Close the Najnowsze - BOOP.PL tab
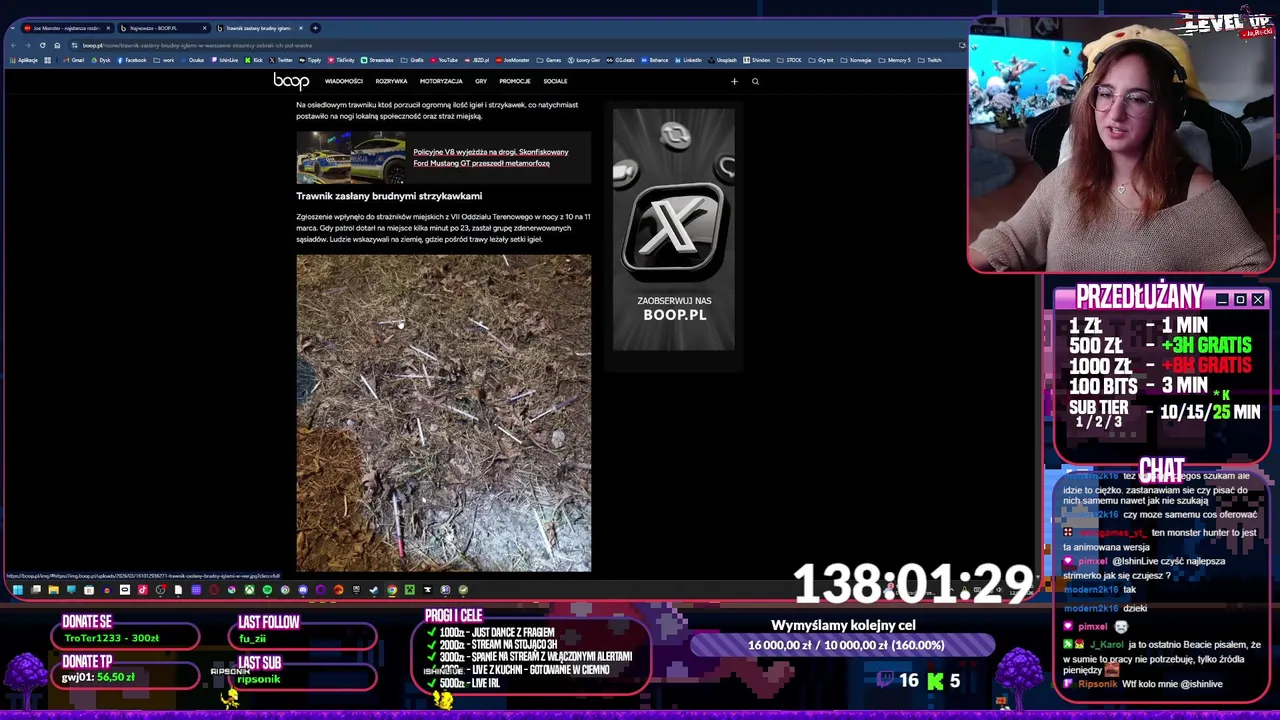 [x=204, y=28]
